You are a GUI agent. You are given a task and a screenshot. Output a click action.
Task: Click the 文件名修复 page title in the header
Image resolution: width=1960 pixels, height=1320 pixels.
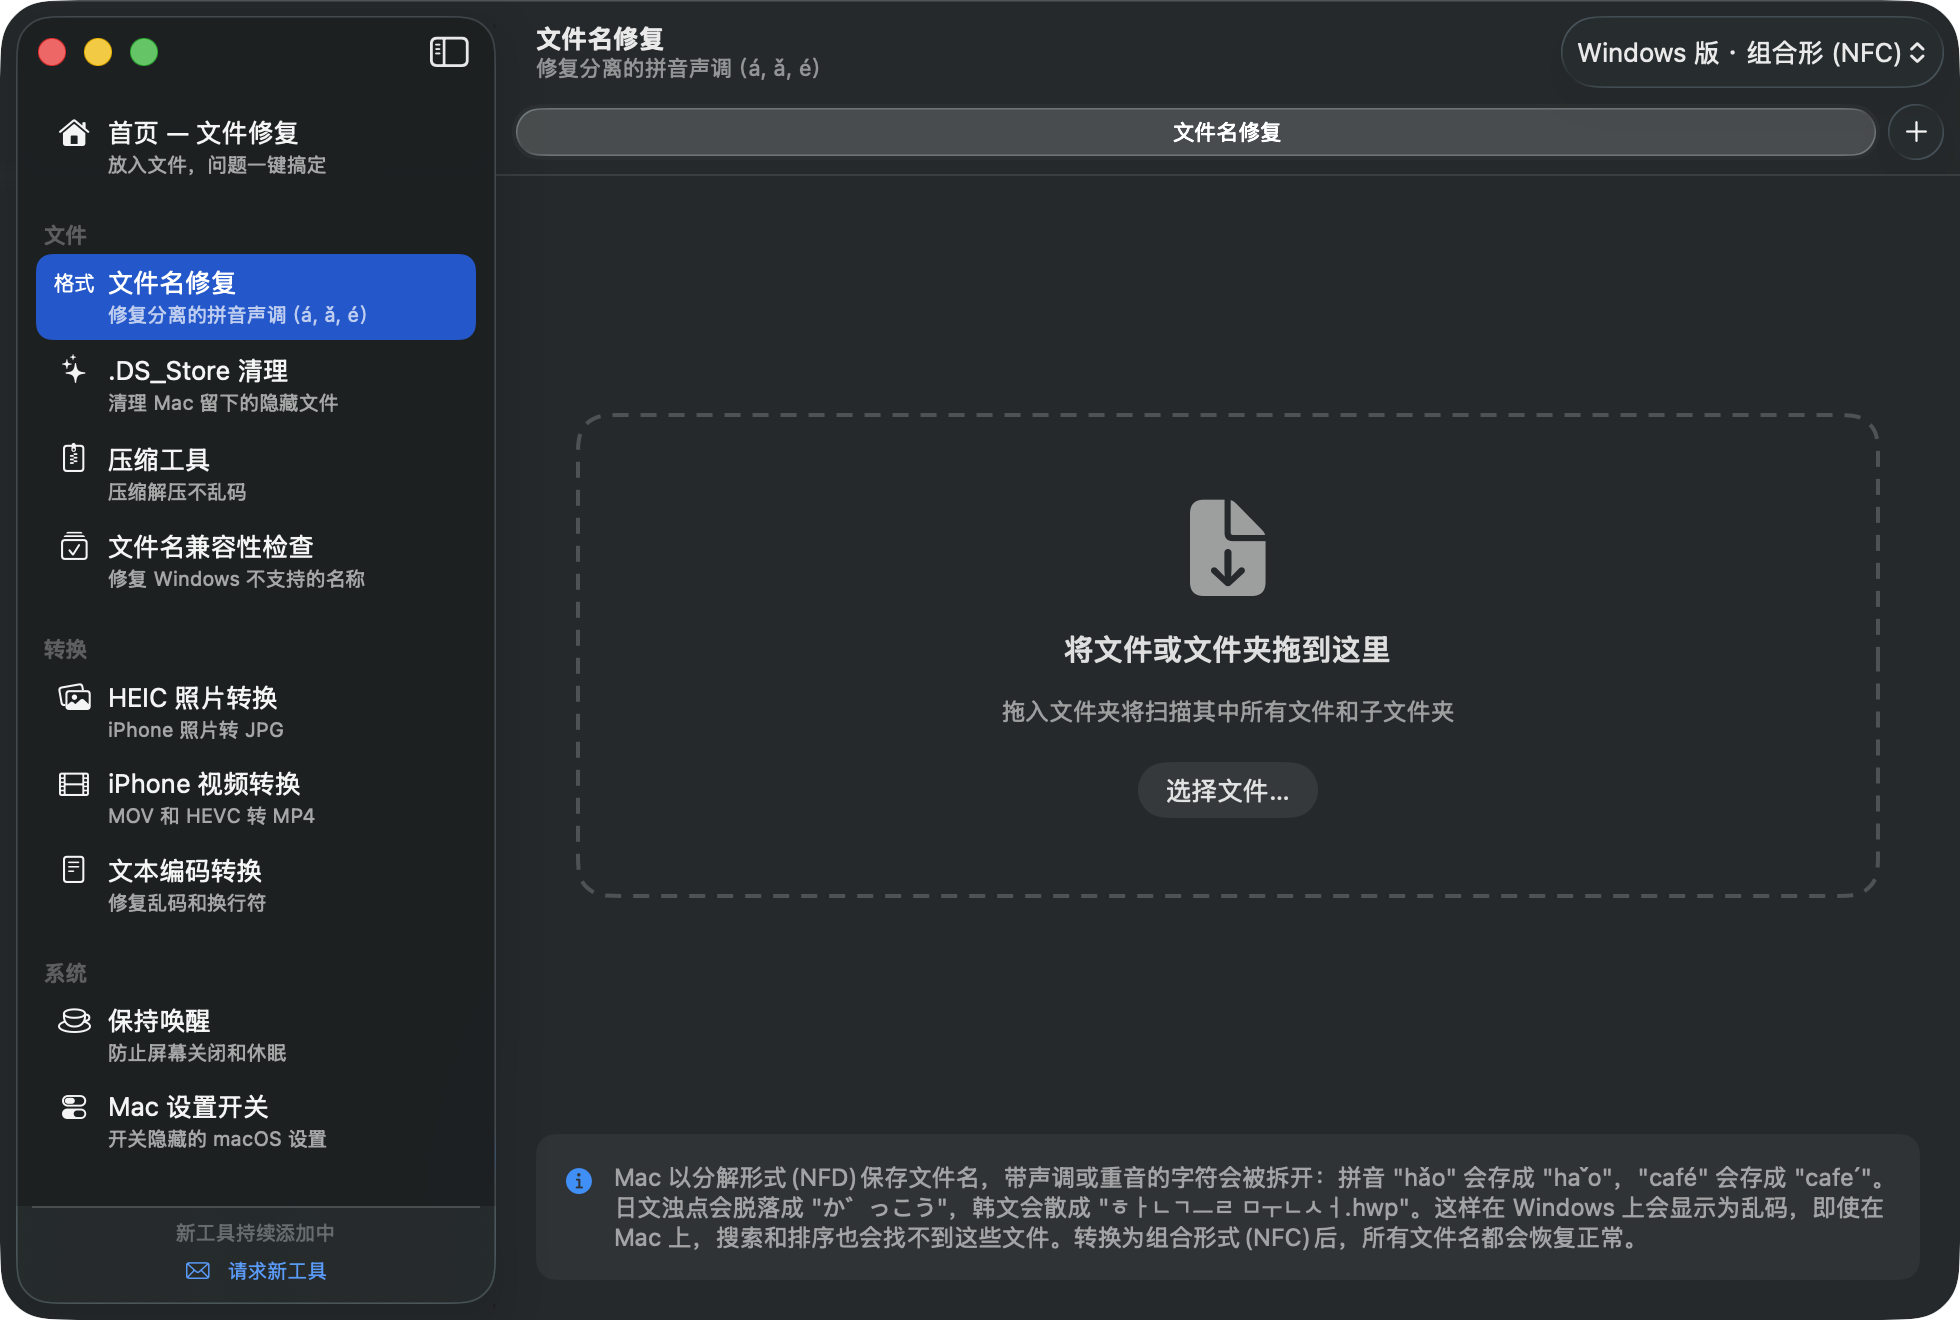point(600,39)
